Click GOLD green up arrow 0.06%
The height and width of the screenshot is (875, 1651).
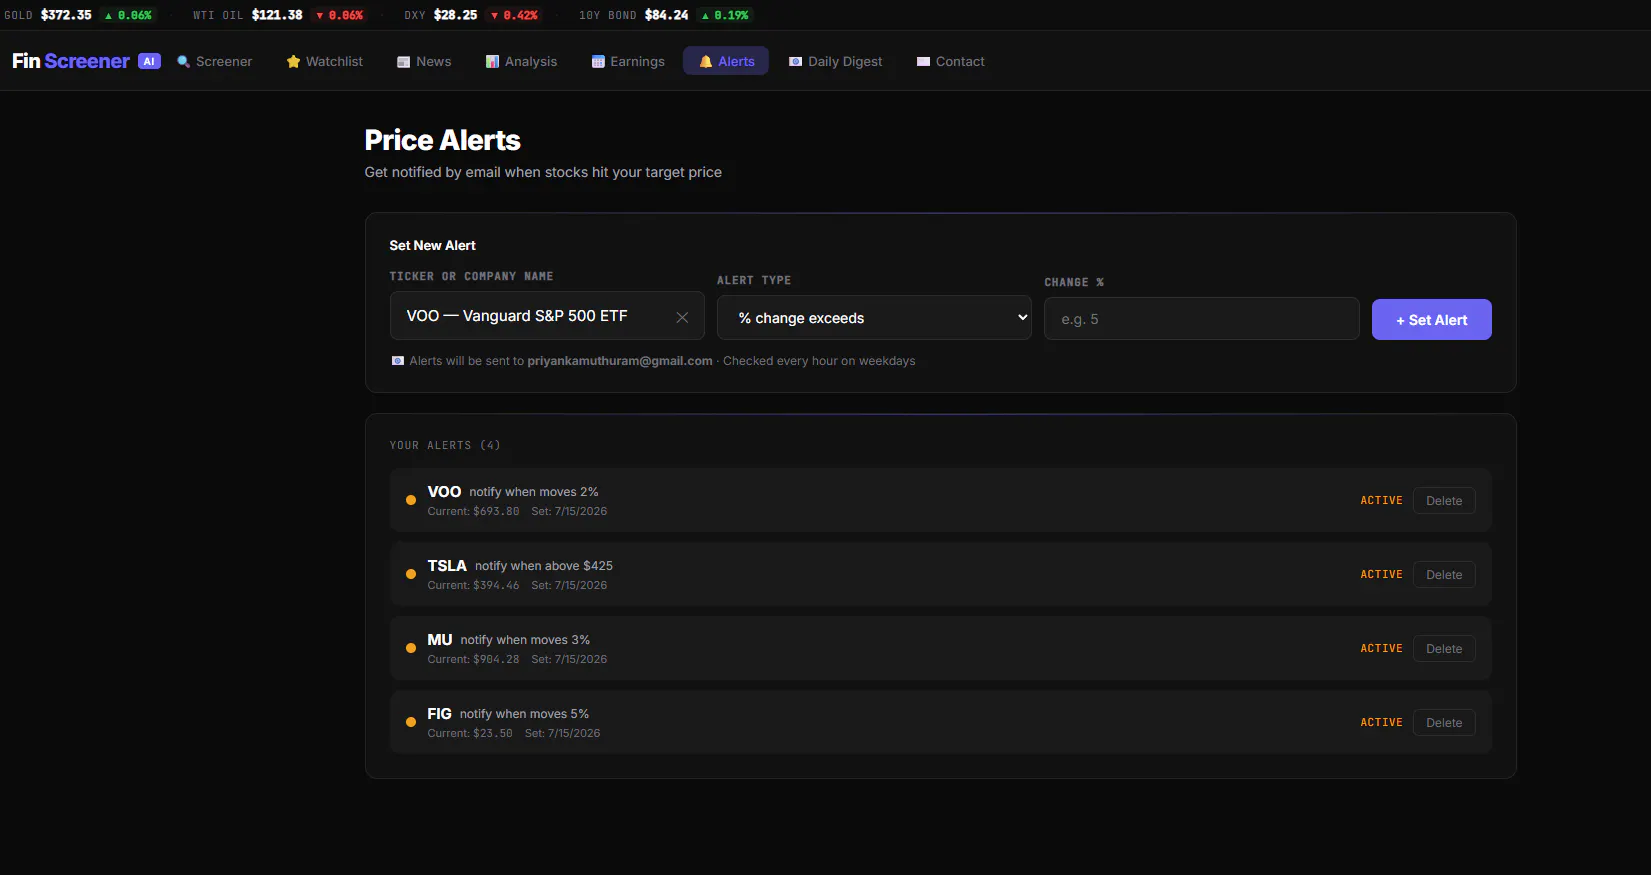[128, 15]
